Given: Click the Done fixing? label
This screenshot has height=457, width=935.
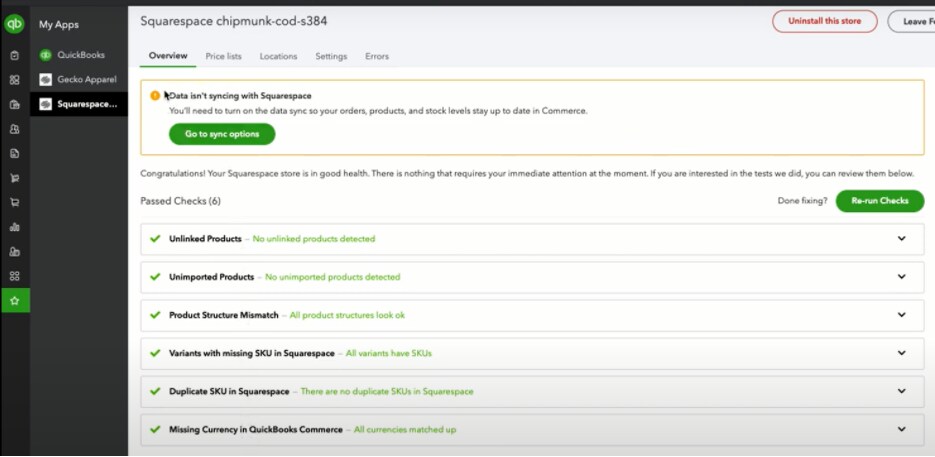Looking at the screenshot, I should (803, 201).
